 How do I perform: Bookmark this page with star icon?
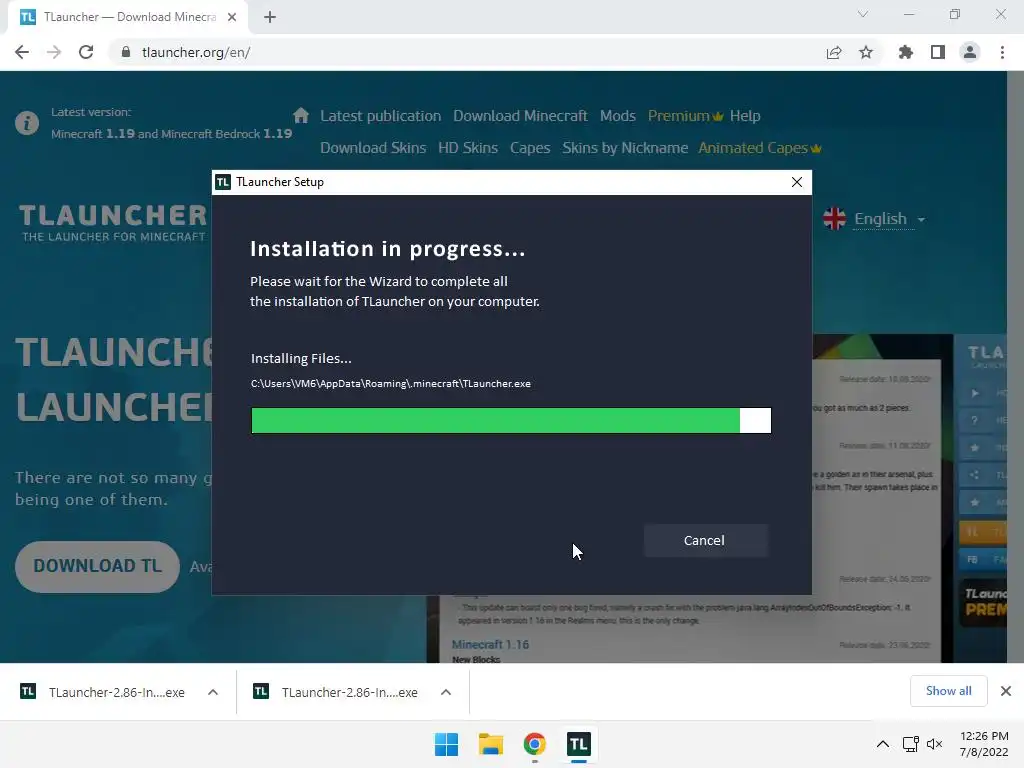pos(866,52)
